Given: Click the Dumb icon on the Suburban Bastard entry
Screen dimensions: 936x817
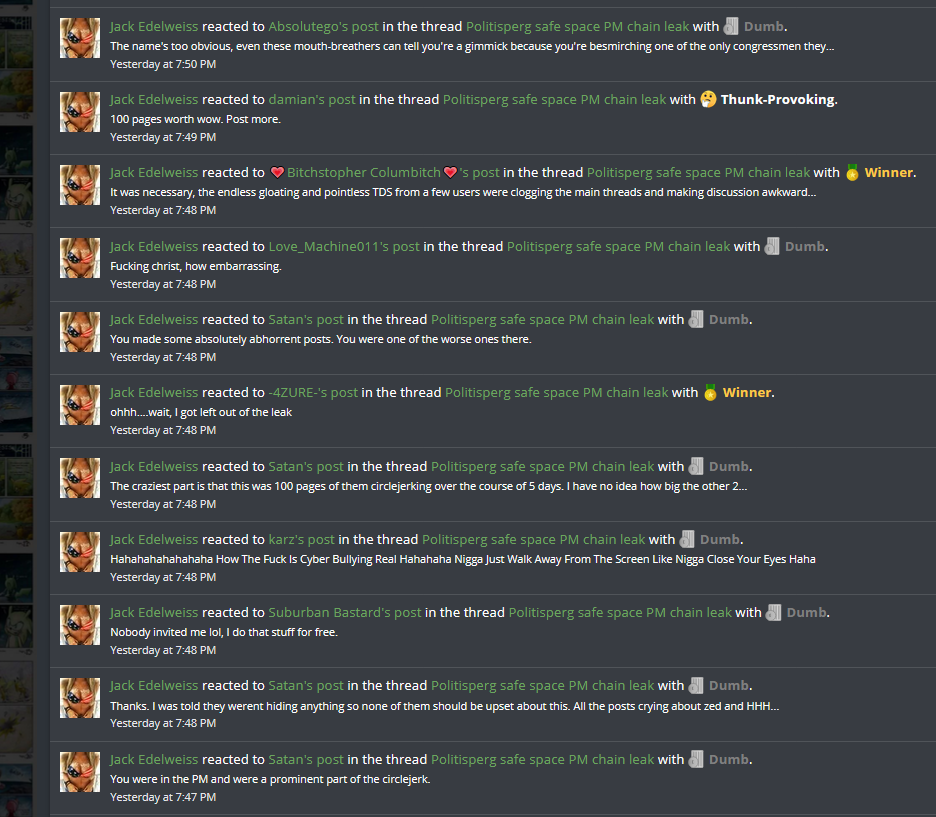Looking at the screenshot, I should (774, 613).
